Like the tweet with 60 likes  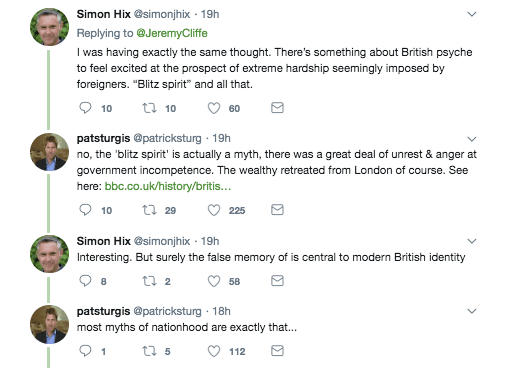214,108
